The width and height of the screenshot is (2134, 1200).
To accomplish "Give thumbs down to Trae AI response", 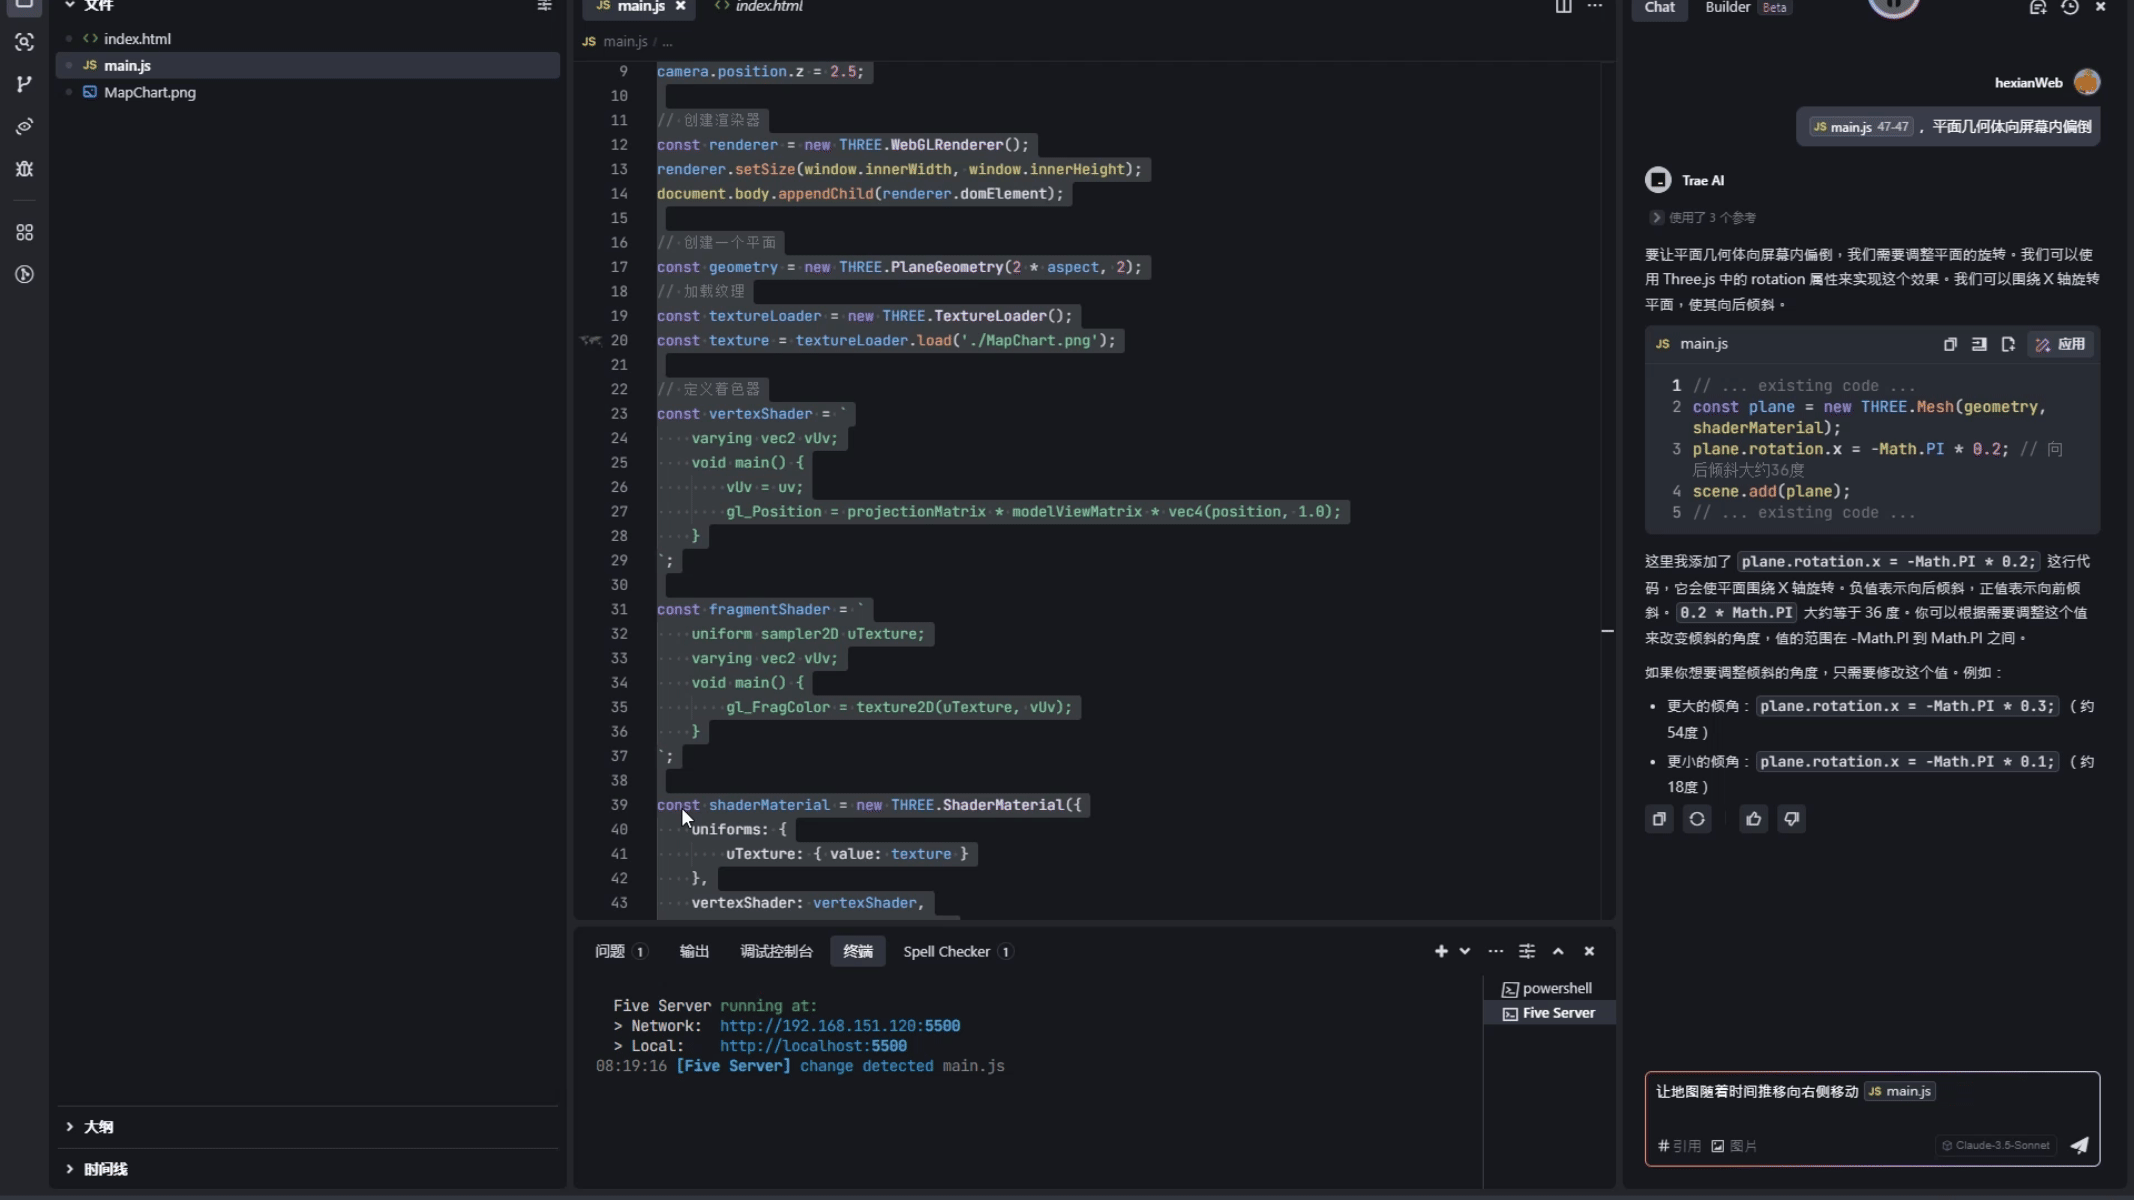I will click(1792, 818).
